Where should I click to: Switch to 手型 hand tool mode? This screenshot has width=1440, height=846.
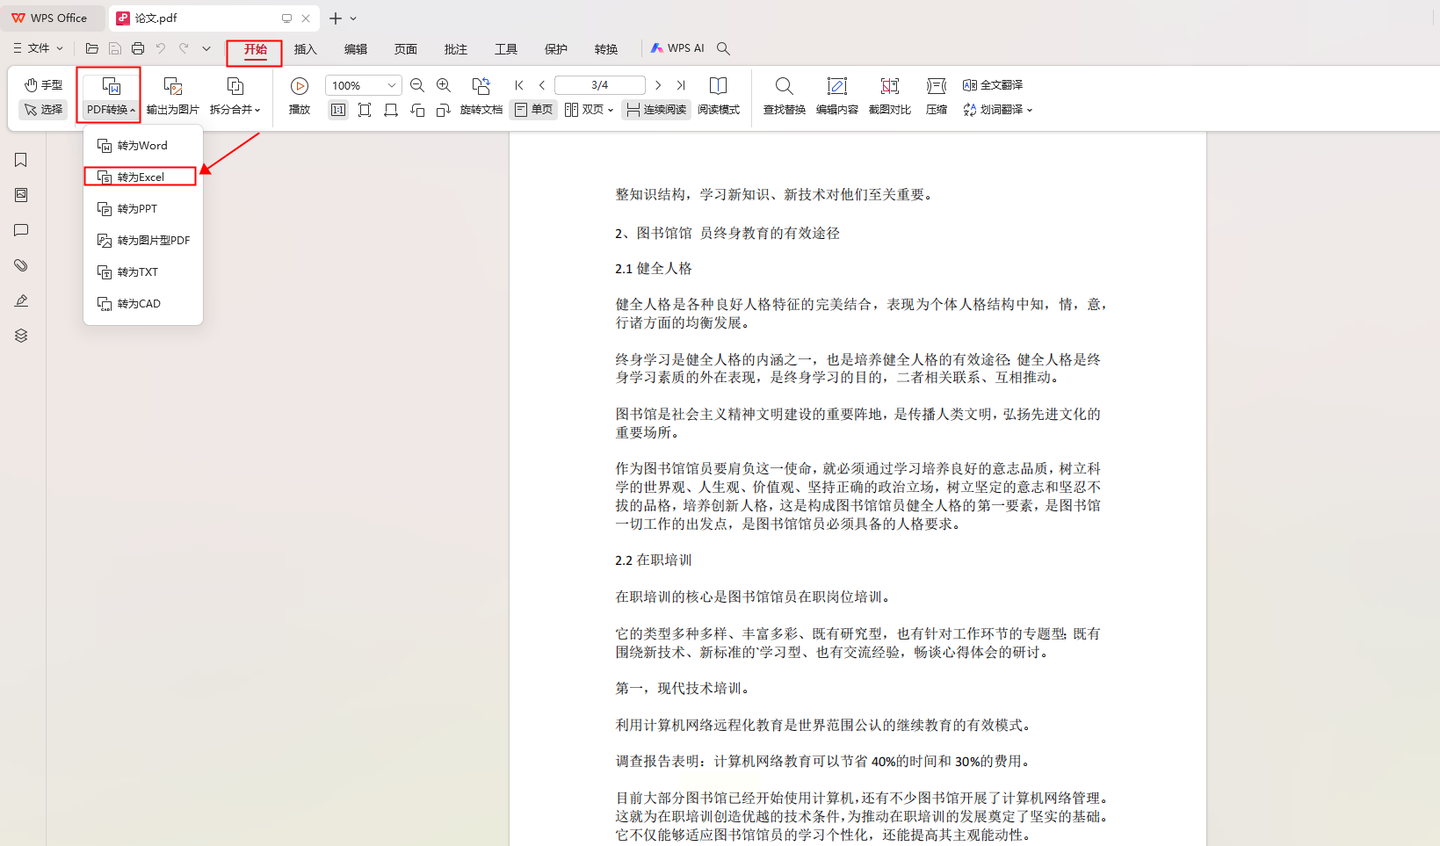[43, 85]
